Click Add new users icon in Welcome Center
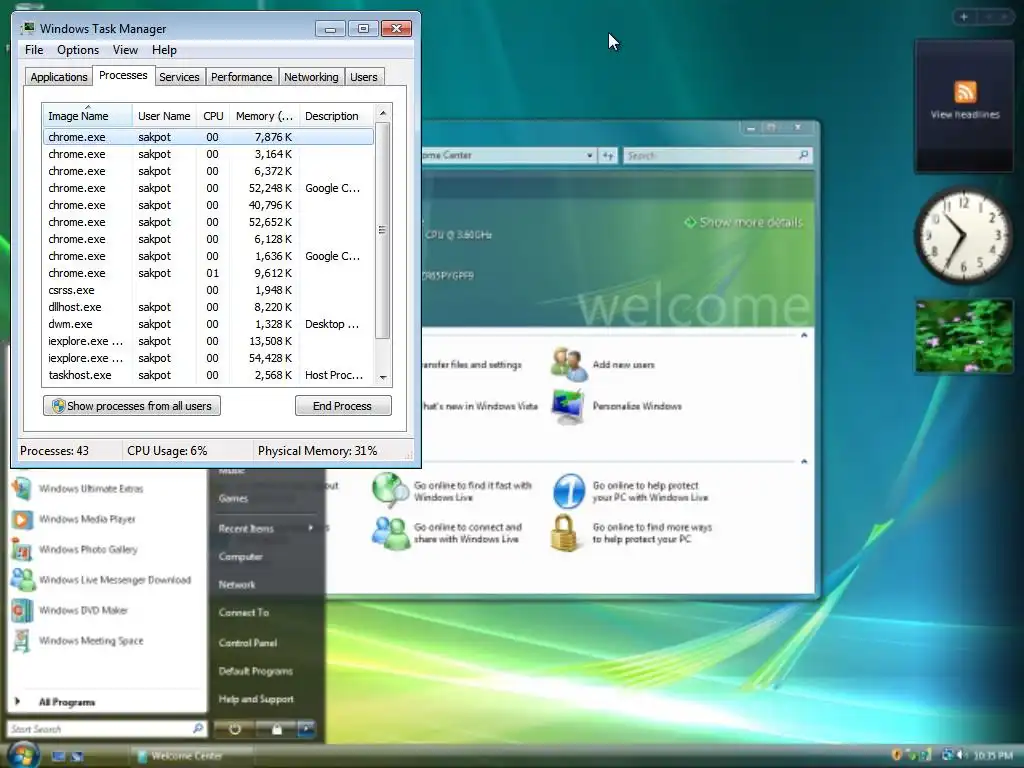 point(568,364)
